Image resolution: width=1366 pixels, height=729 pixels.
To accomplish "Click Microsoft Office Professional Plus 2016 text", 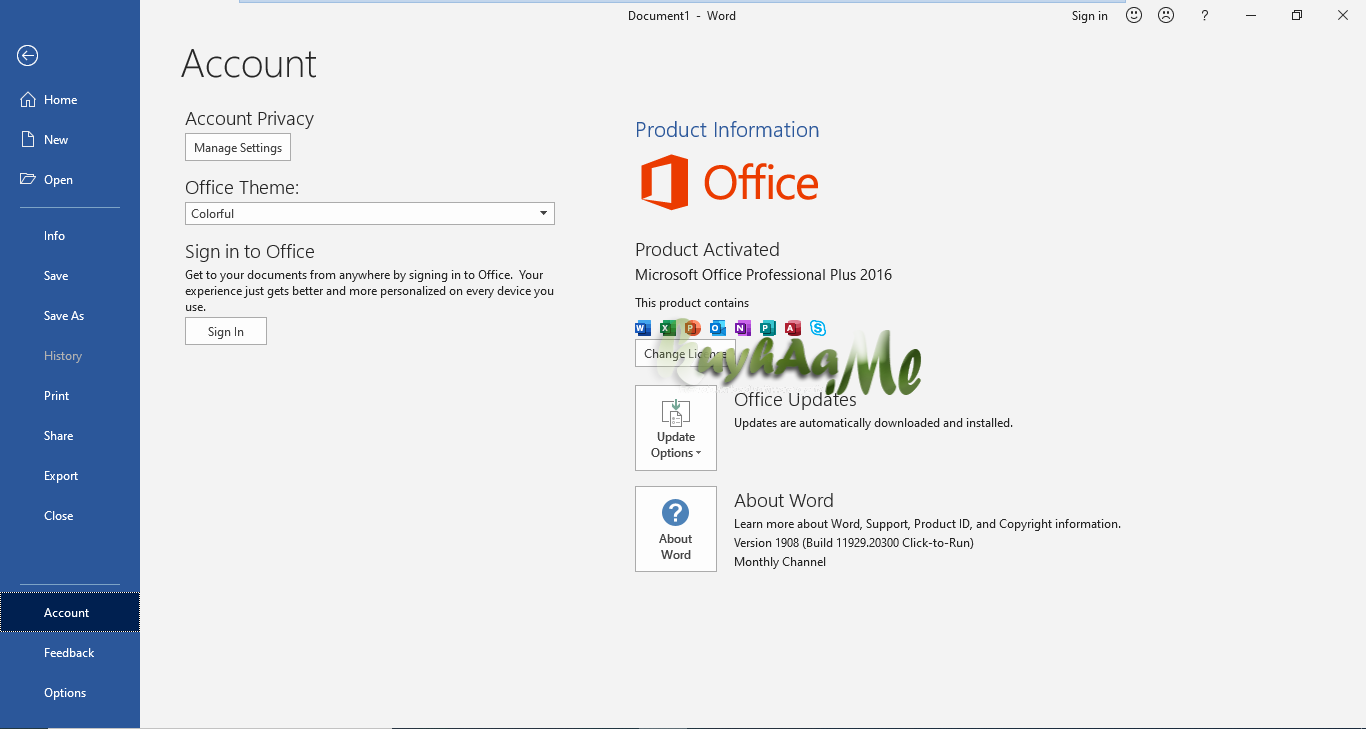I will (763, 275).
